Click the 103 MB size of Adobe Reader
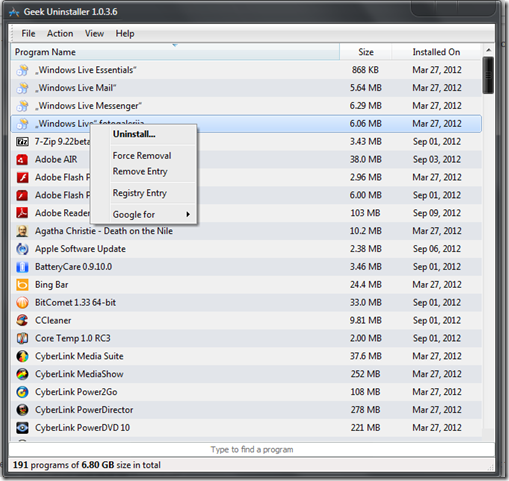Image resolution: width=509 pixels, height=481 pixels. point(365,213)
